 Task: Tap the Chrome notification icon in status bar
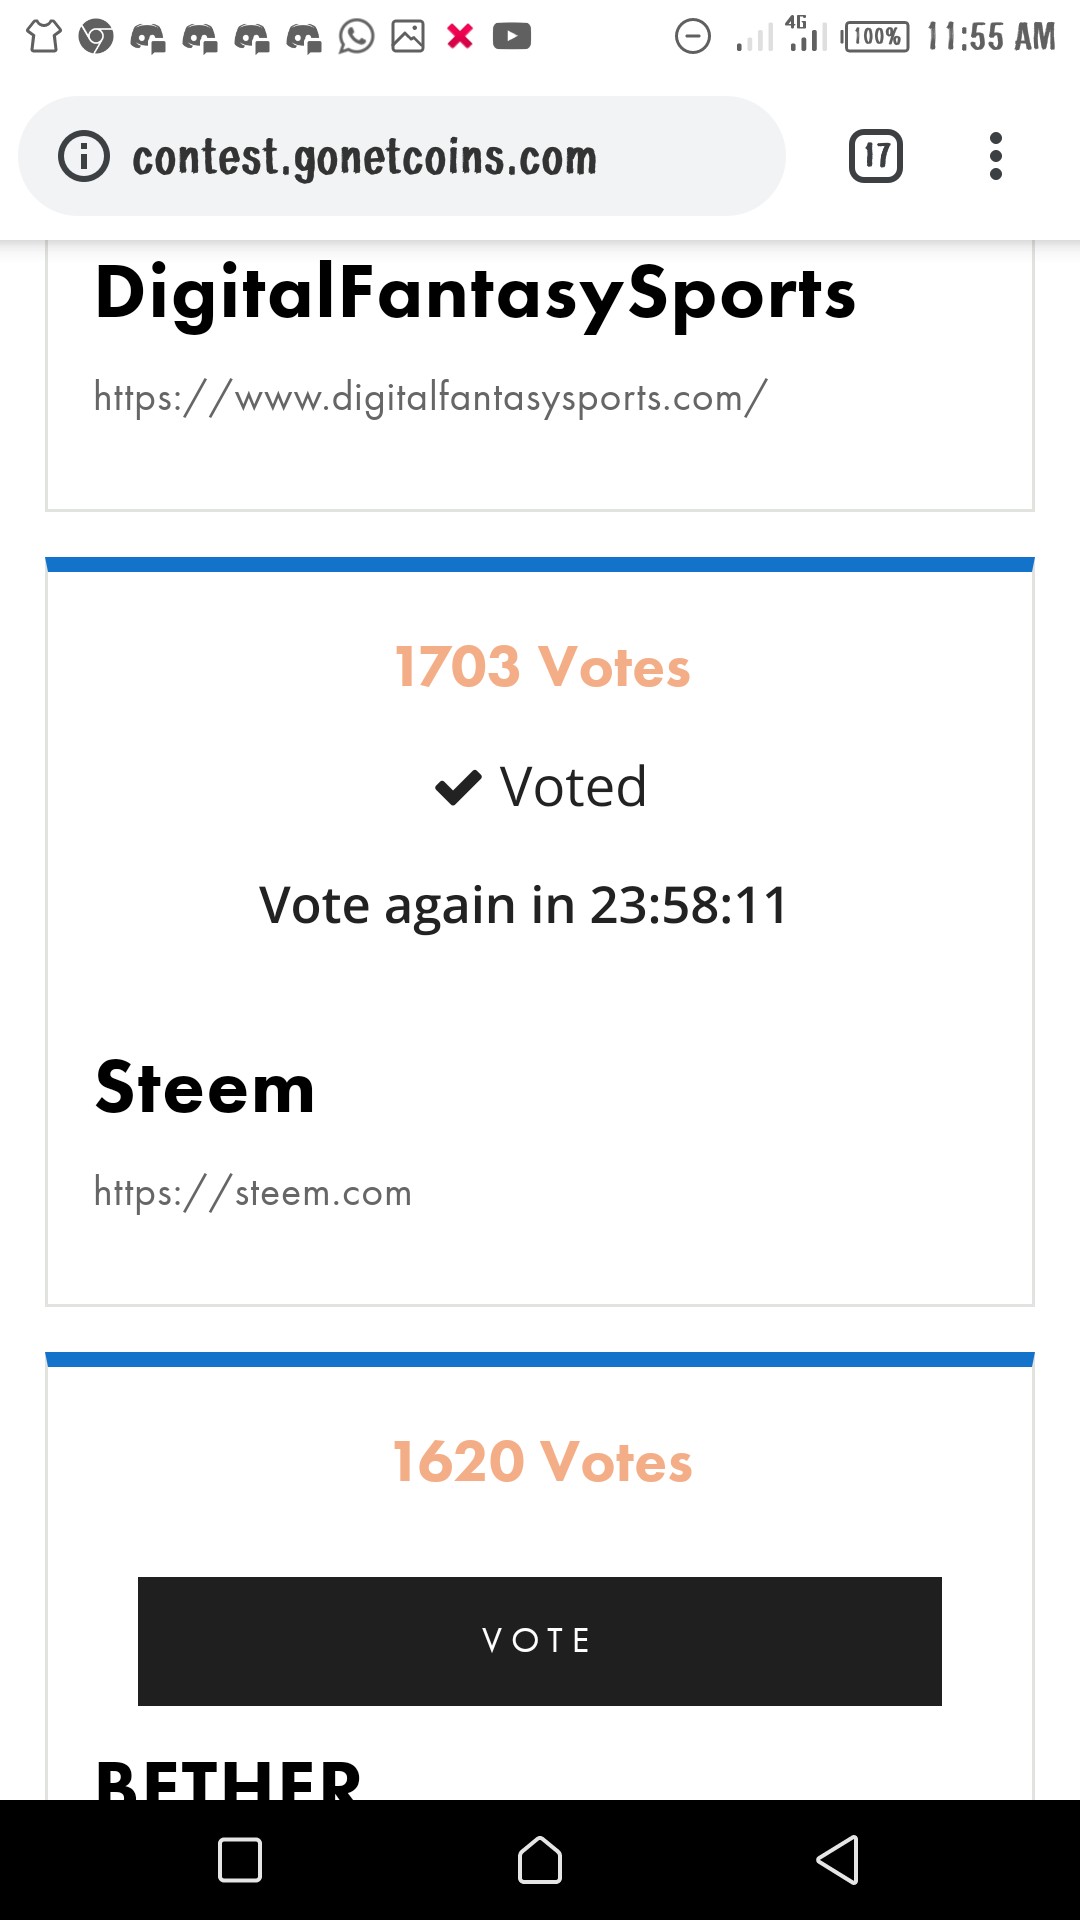96,37
